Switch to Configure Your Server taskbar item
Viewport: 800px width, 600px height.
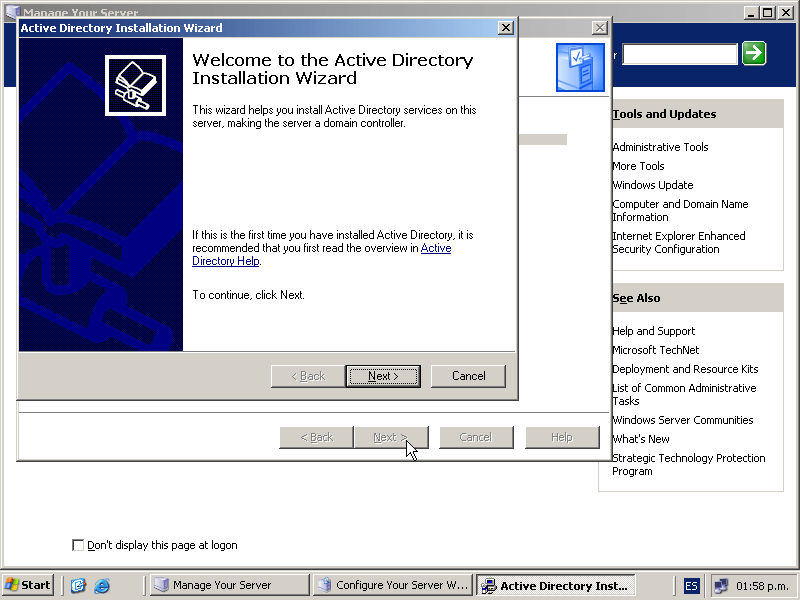click(x=392, y=585)
